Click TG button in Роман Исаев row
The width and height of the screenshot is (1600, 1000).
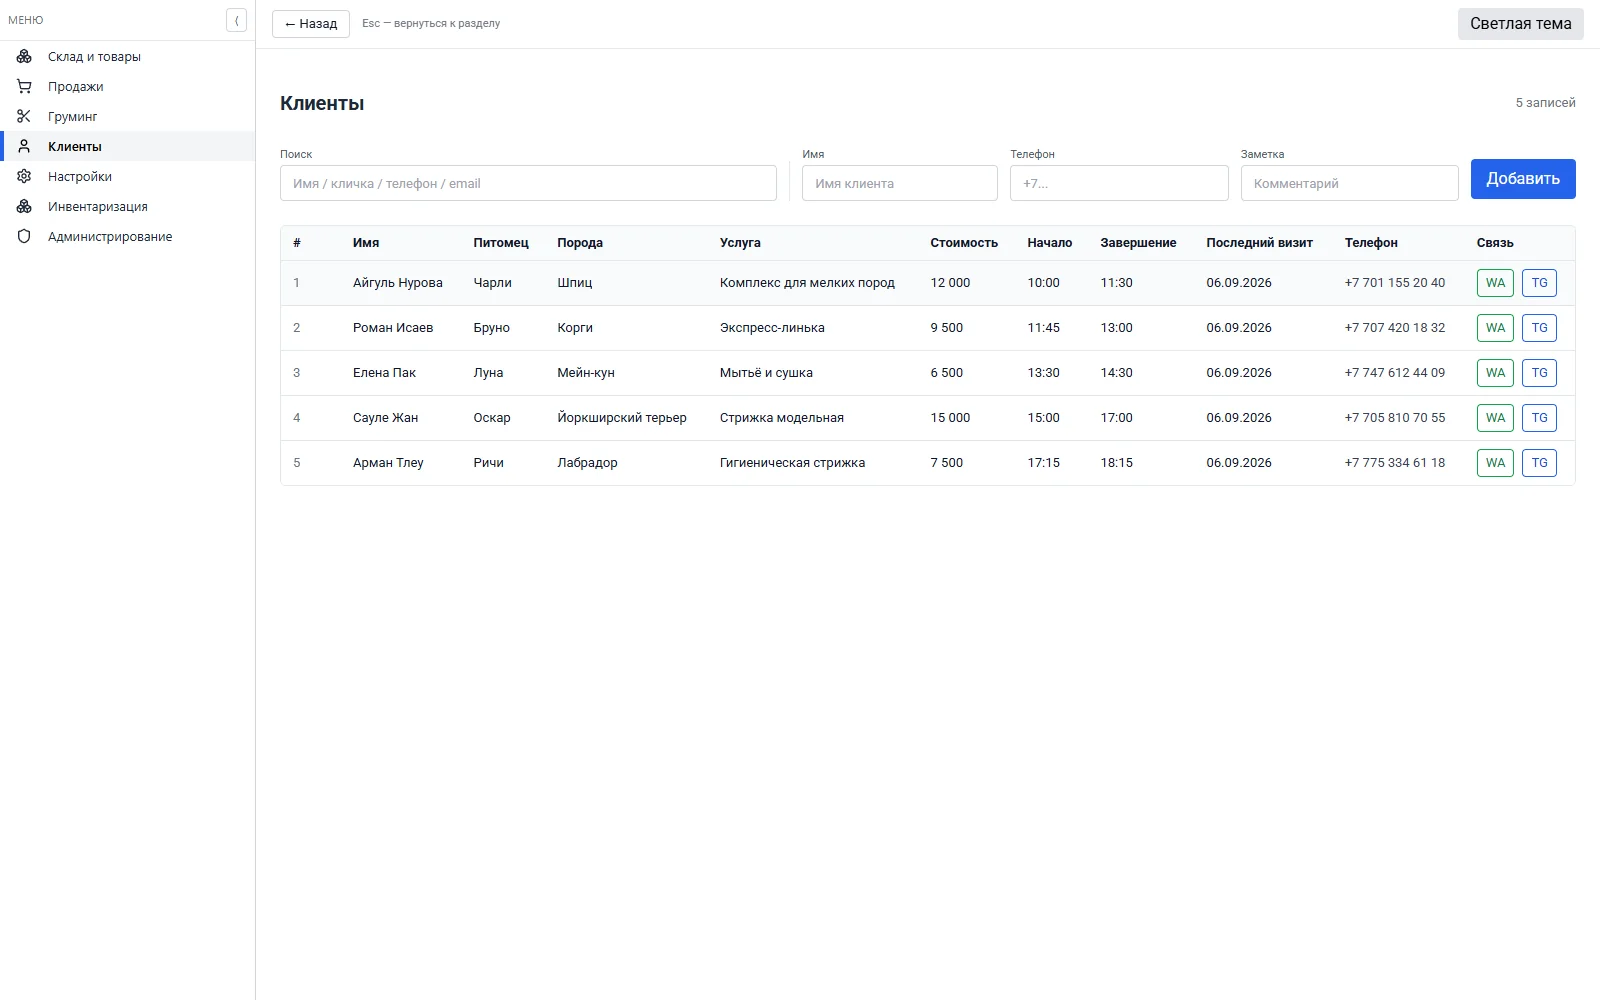tap(1539, 328)
